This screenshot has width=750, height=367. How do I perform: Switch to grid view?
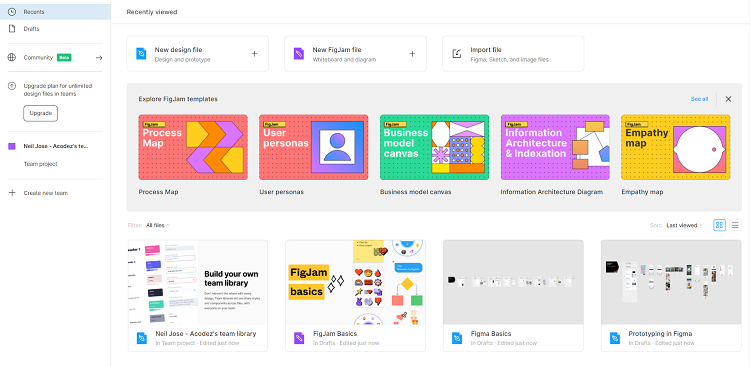719,225
